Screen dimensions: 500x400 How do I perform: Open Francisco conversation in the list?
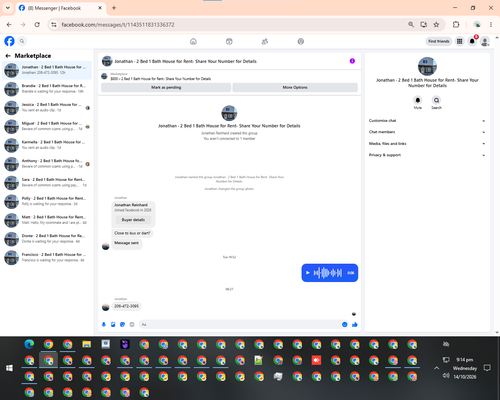point(47,257)
